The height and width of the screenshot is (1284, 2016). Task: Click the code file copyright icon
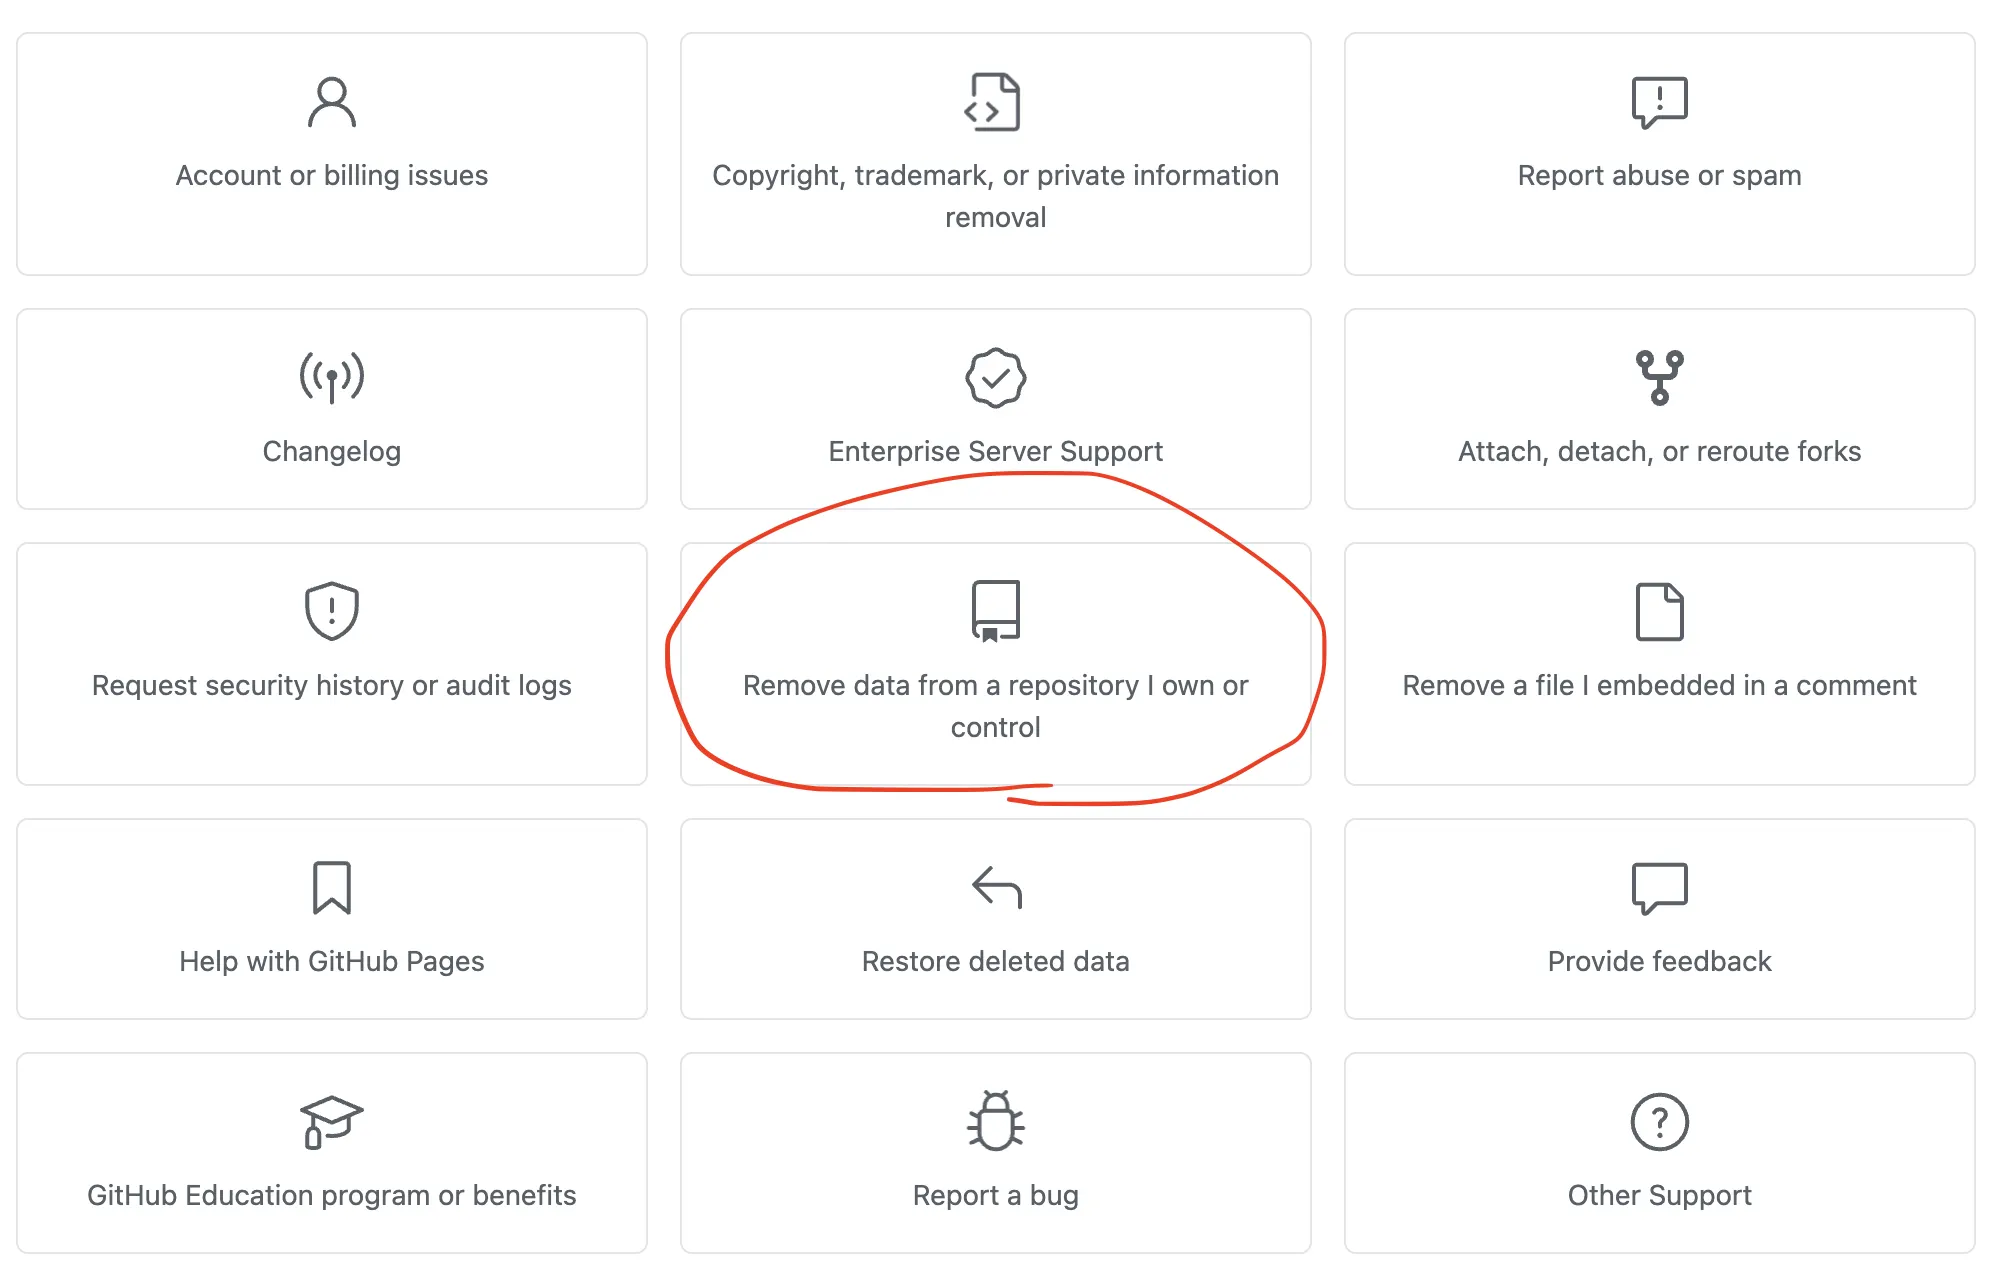click(993, 102)
